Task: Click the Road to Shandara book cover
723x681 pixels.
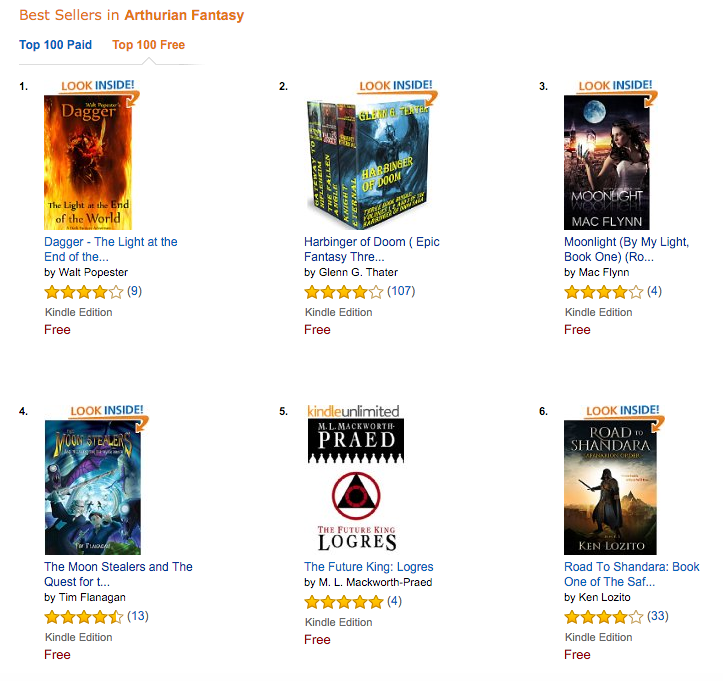Action: pyautogui.click(x=610, y=487)
